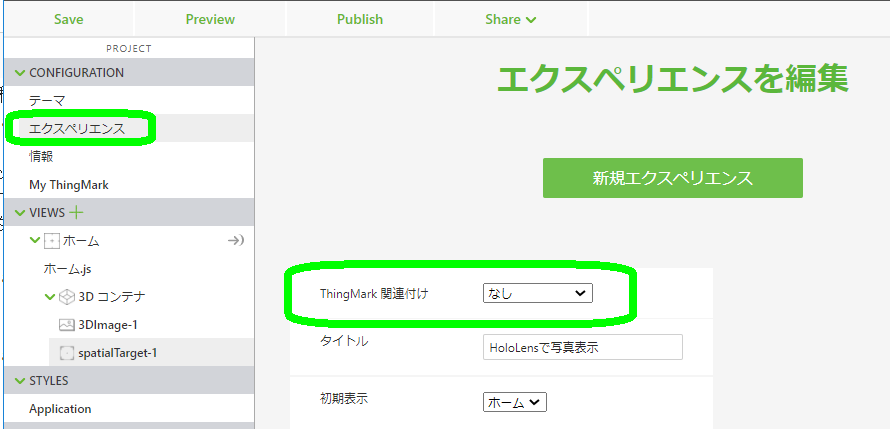Click Save in the top toolbar
The width and height of the screenshot is (890, 429).
pos(69,19)
